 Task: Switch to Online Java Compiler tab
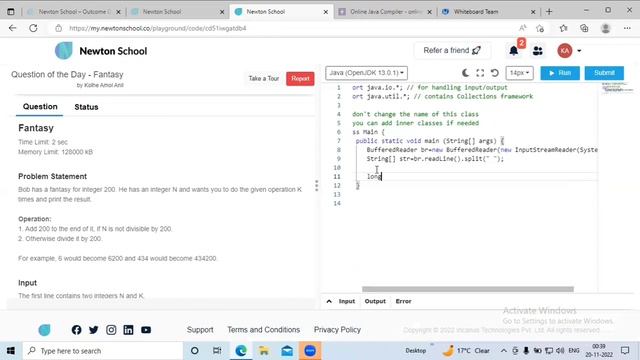[x=385, y=12]
